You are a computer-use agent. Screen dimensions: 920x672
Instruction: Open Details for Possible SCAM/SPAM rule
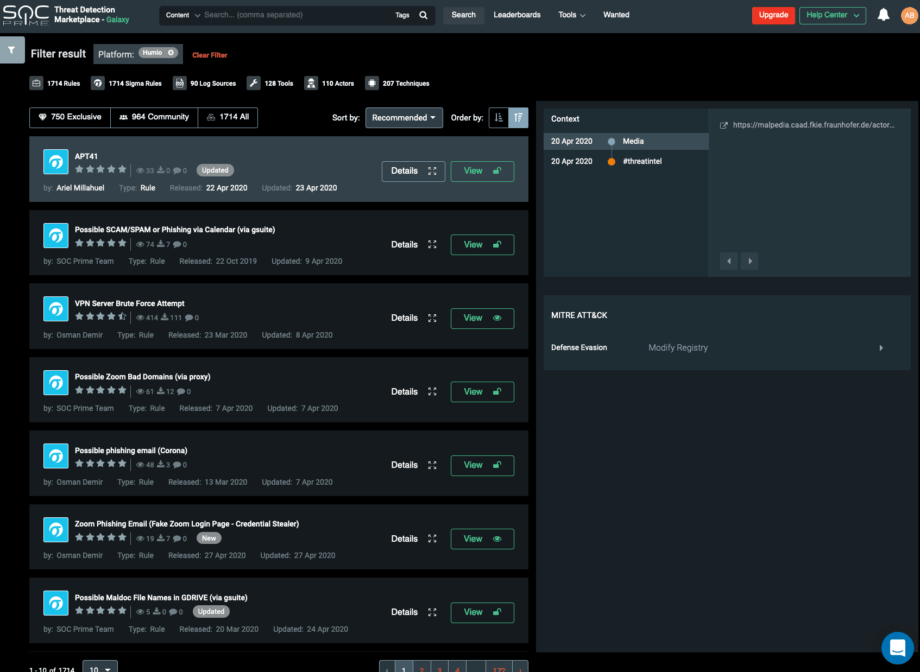(413, 245)
